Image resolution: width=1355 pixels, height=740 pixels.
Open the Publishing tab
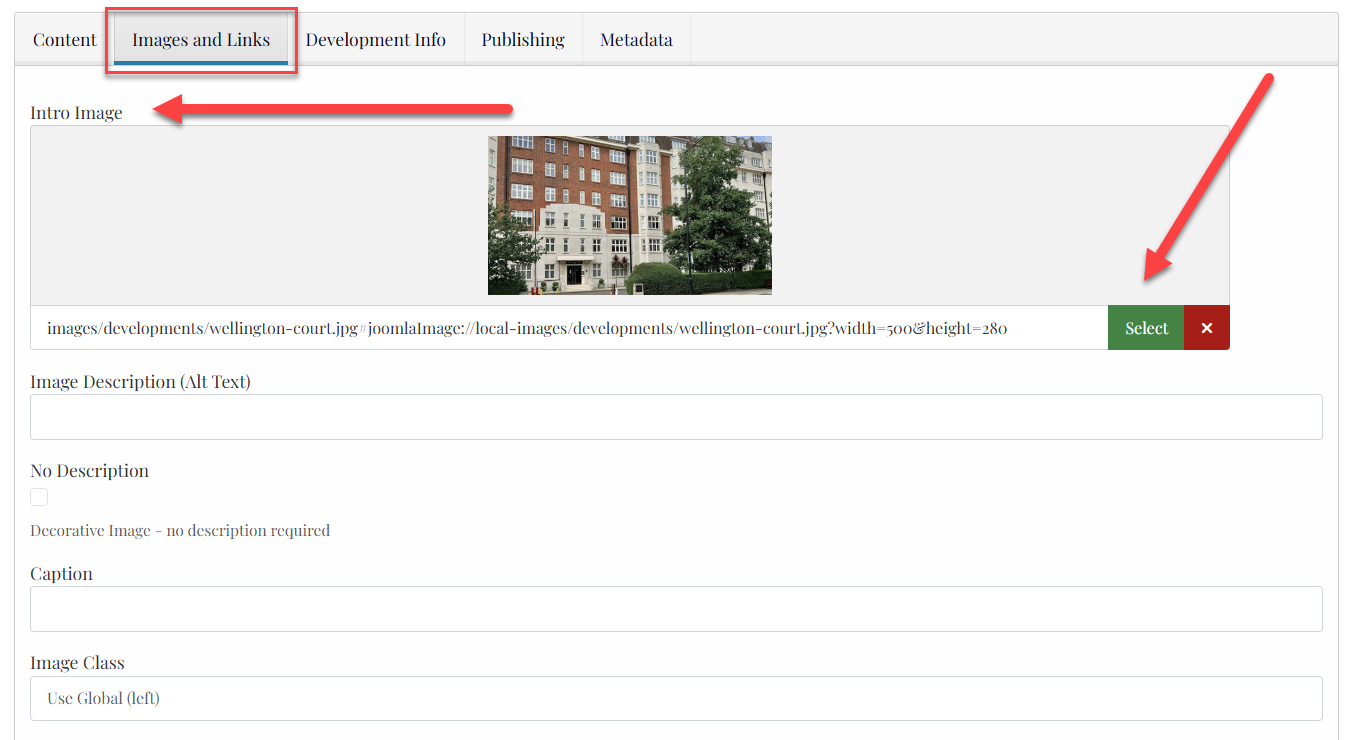(523, 40)
